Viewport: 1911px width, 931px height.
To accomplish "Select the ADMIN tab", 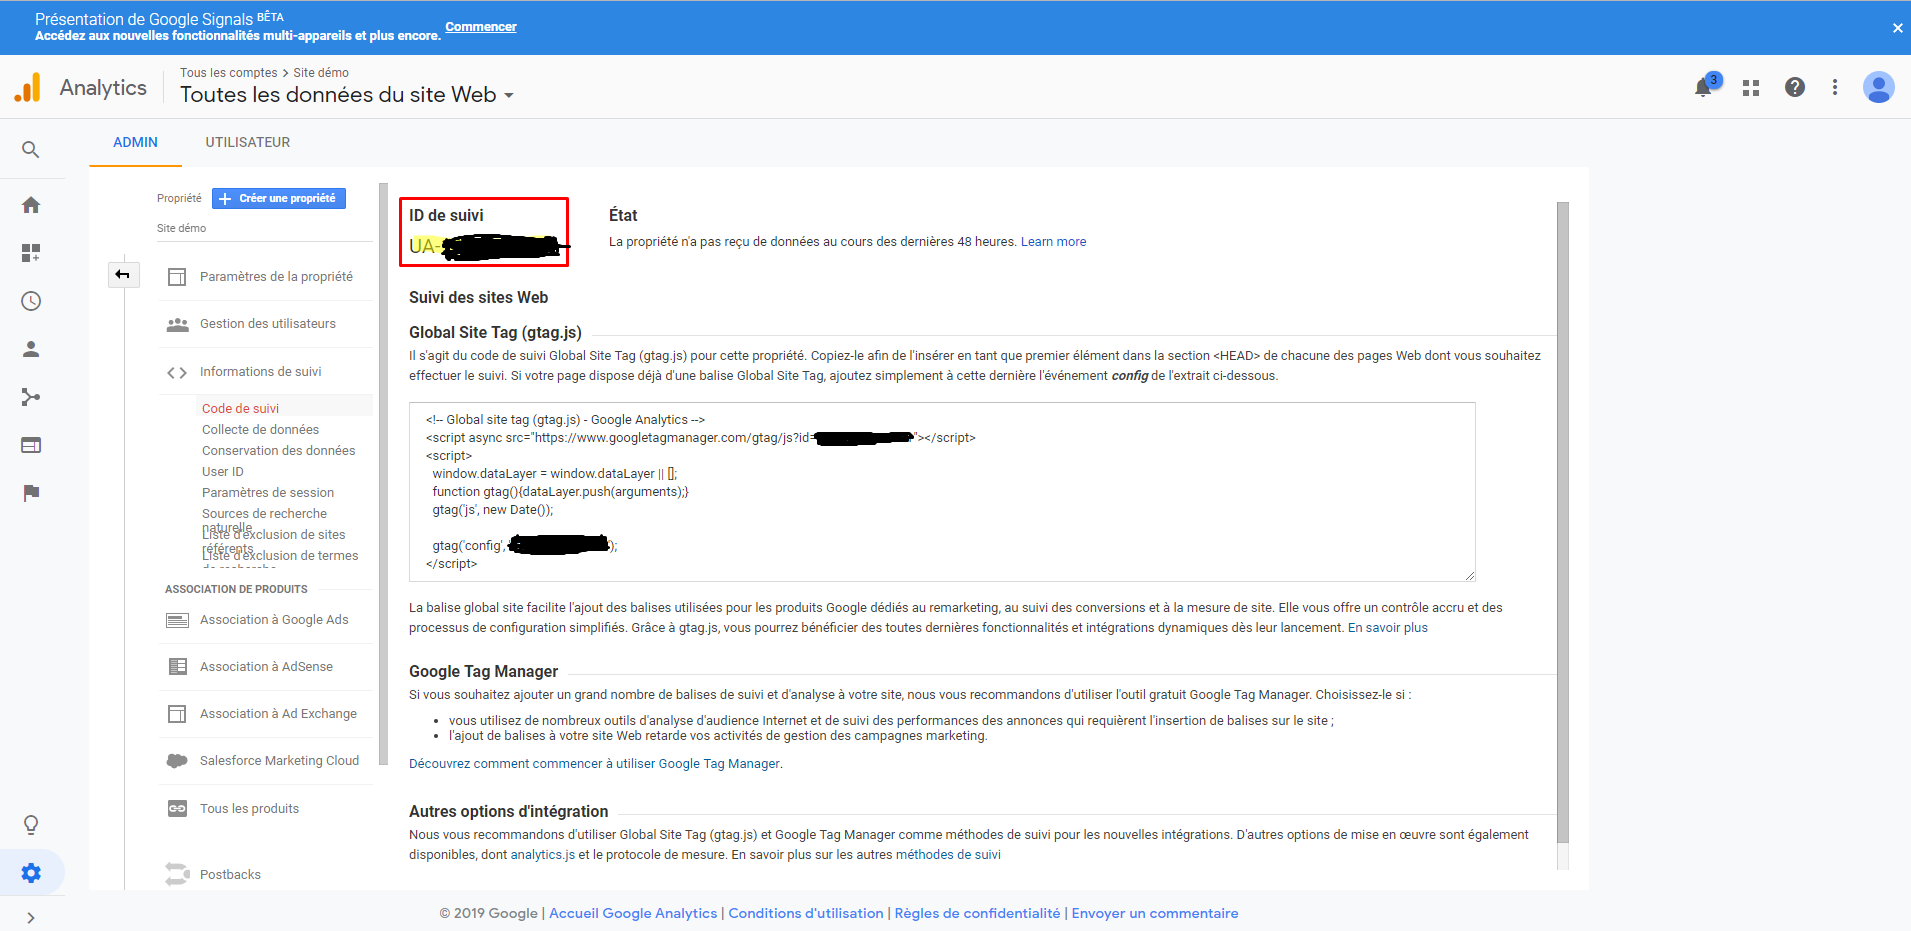I will 135,142.
